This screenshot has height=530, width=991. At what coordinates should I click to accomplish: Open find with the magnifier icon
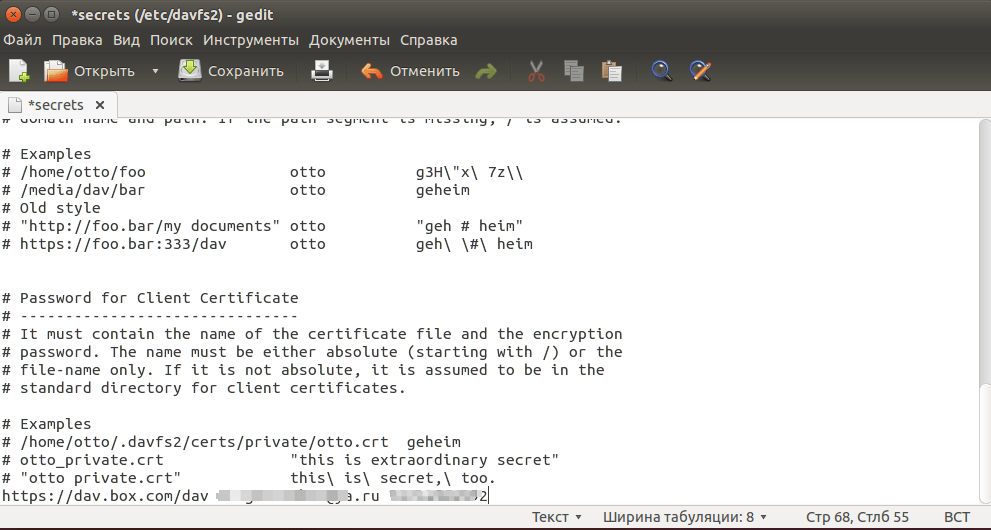click(x=661, y=71)
